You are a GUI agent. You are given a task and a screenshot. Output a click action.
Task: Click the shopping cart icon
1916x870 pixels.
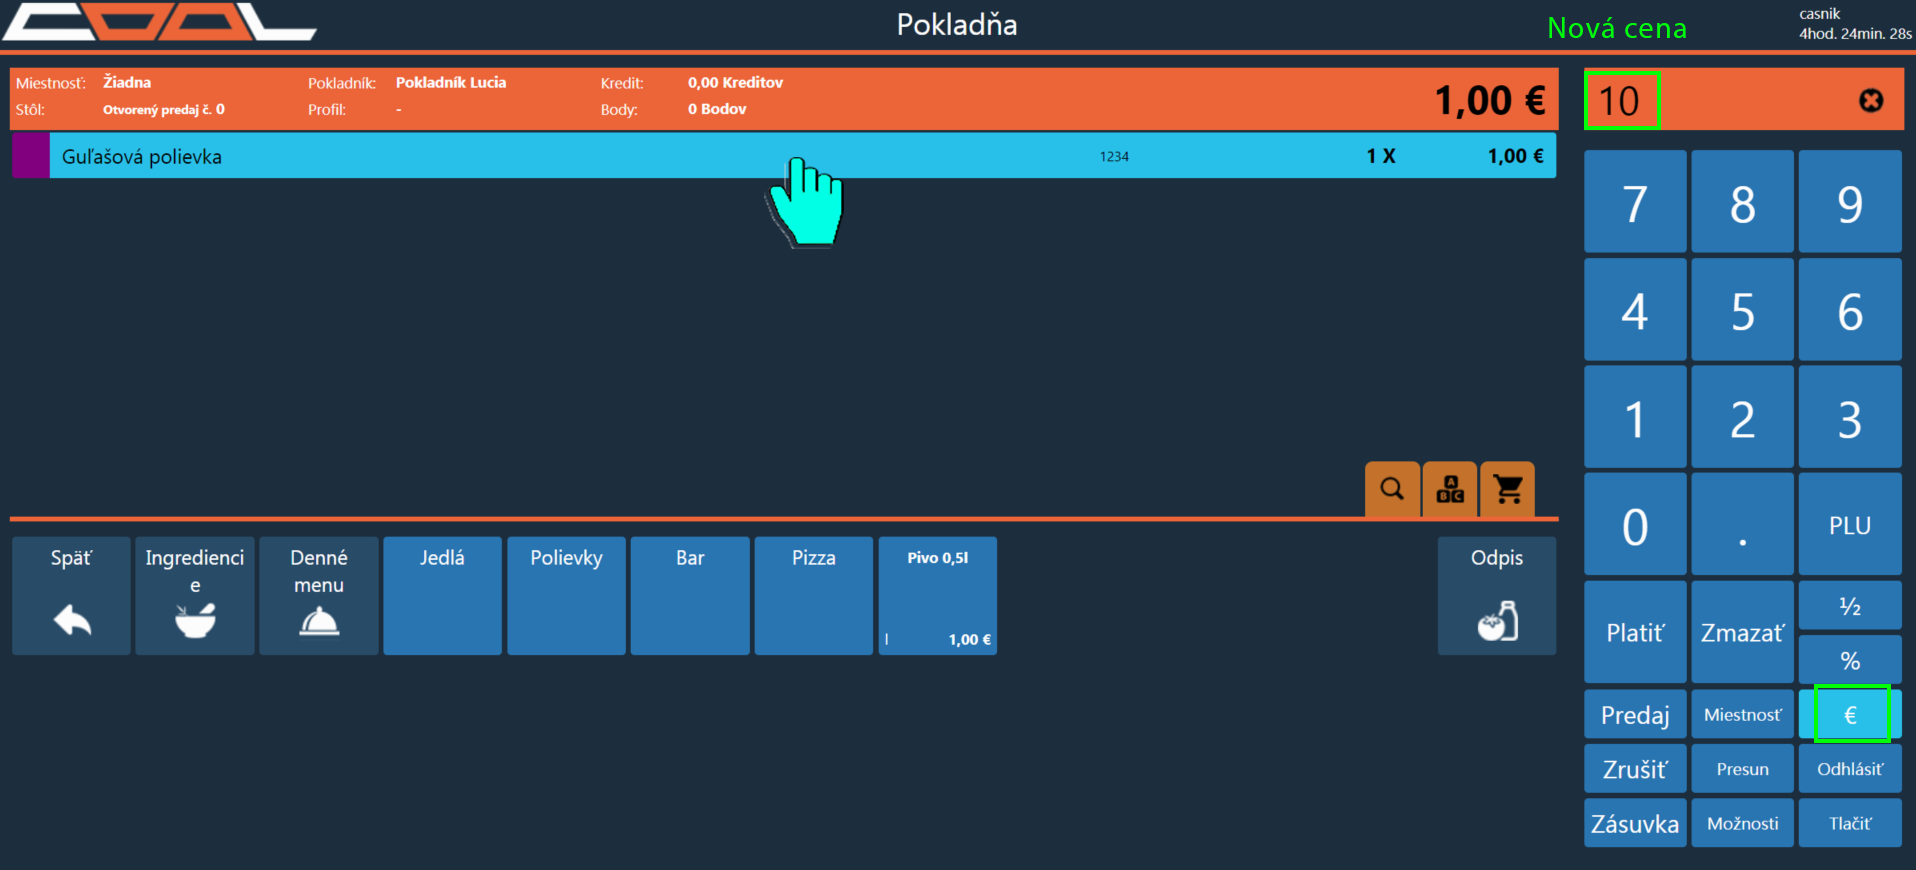tap(1507, 489)
